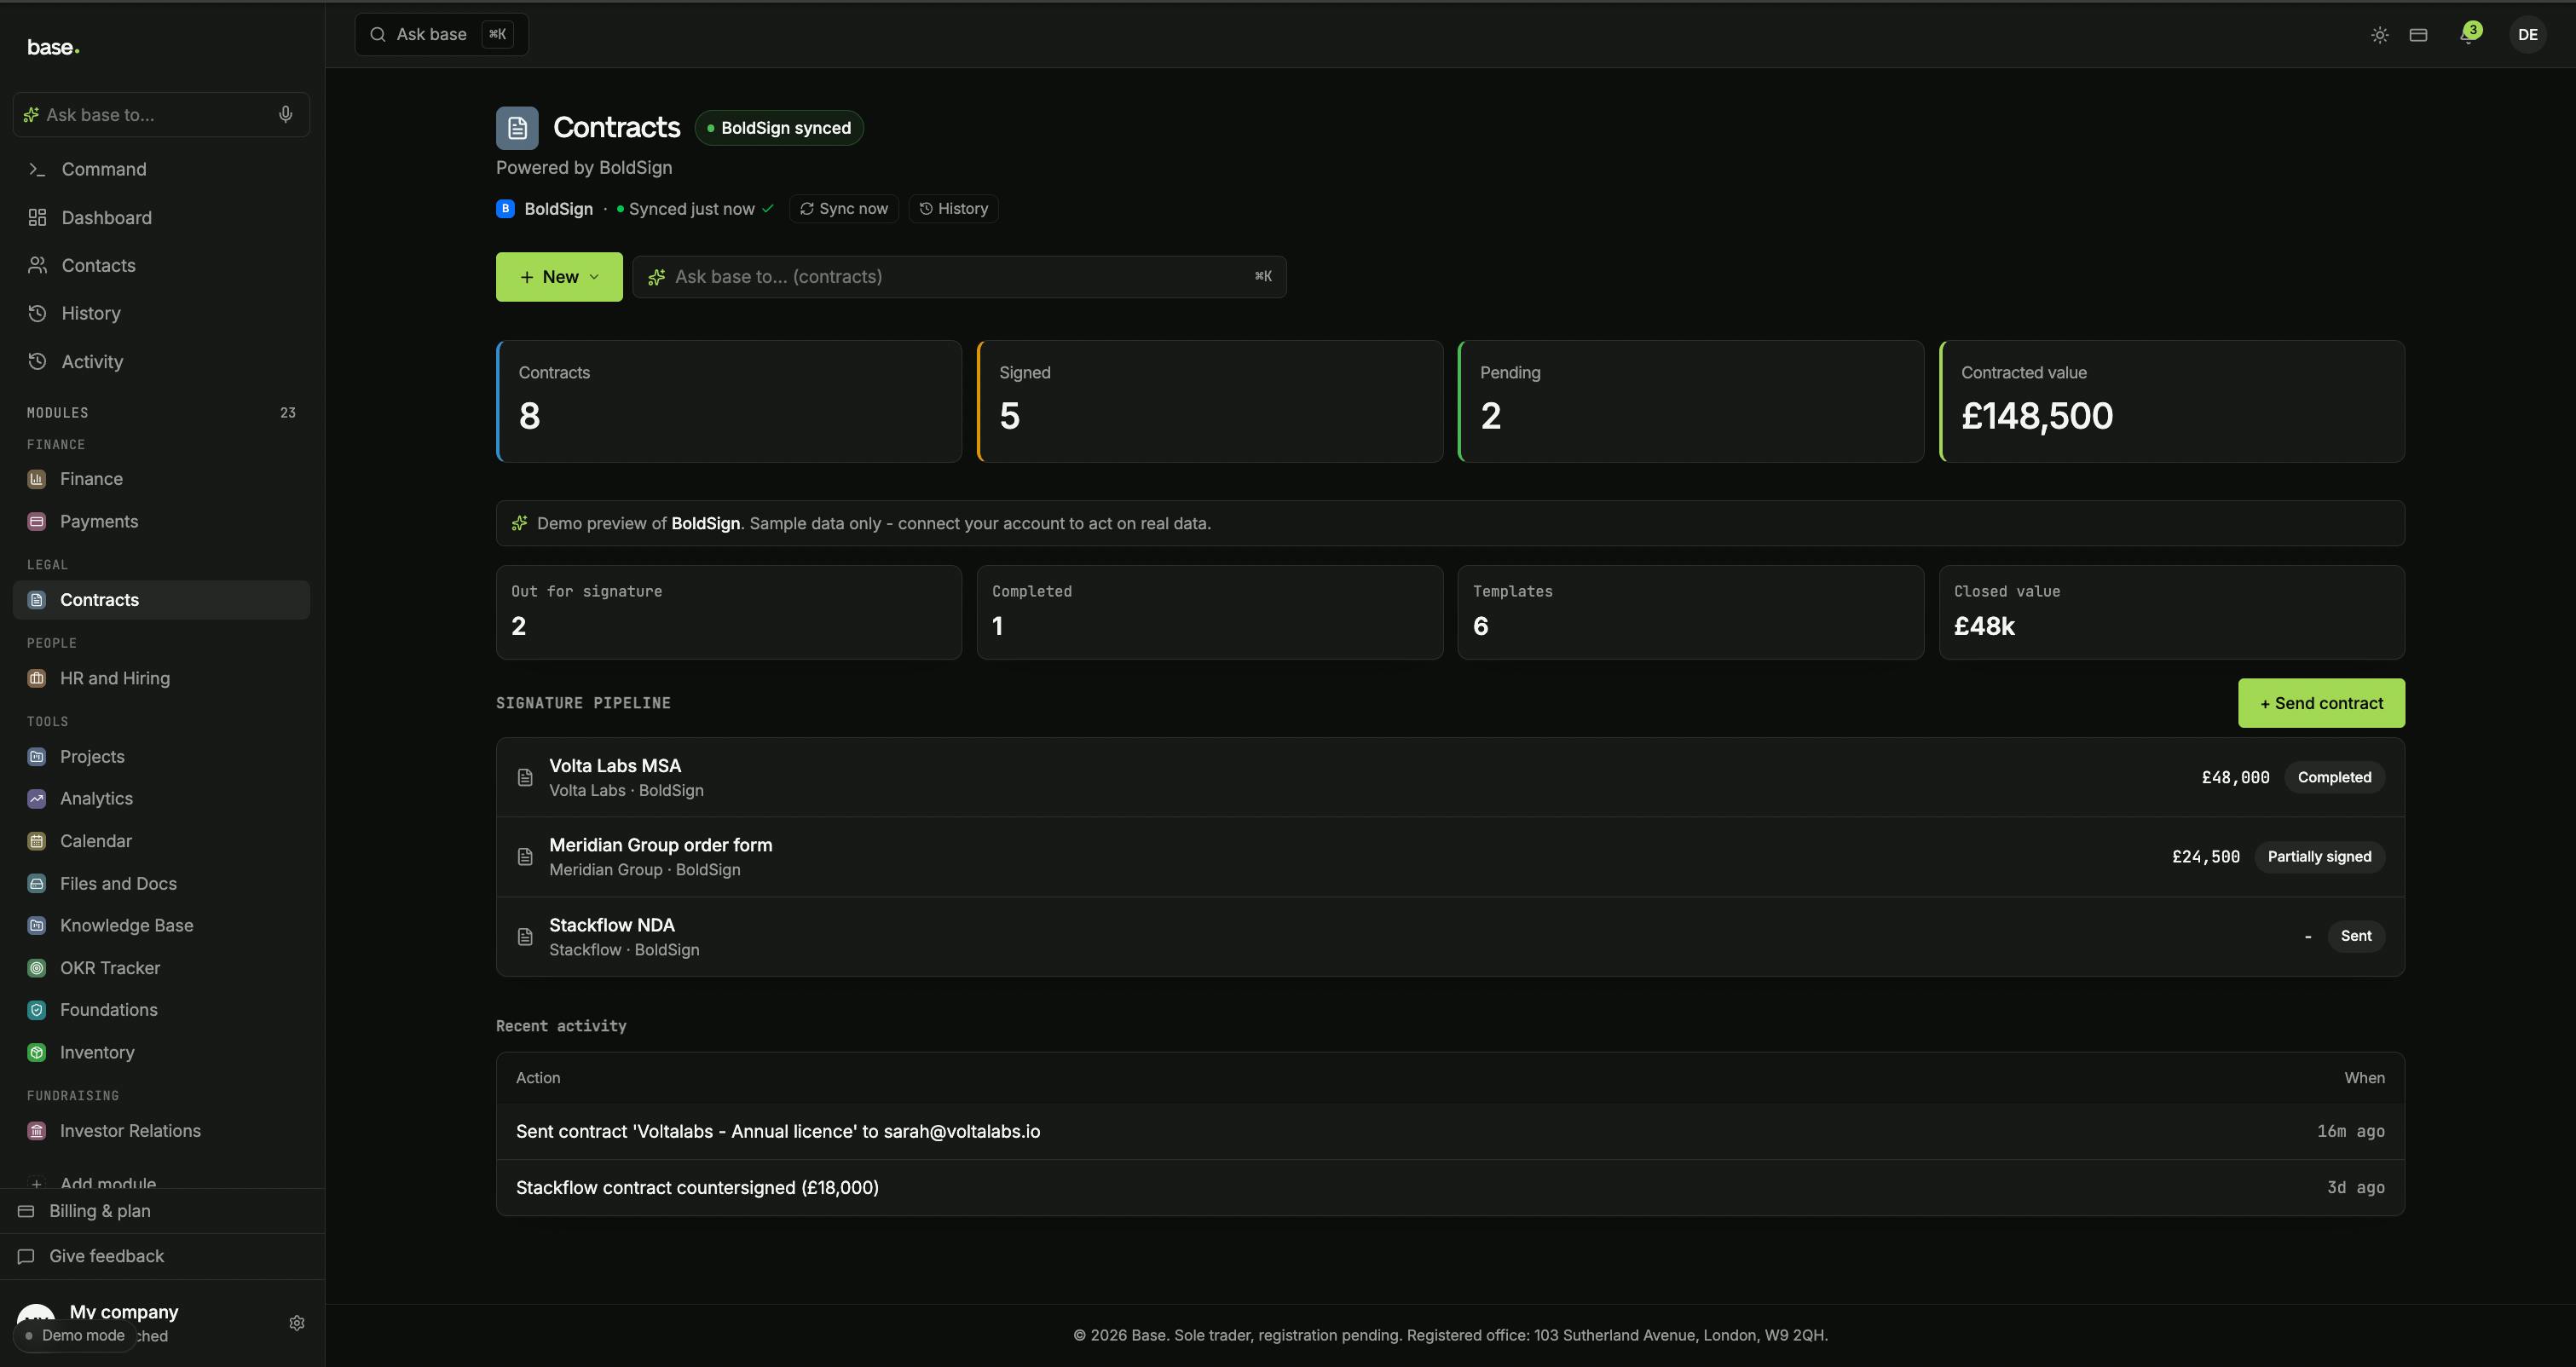
Task: Select the Finance module
Action: [x=161, y=479]
